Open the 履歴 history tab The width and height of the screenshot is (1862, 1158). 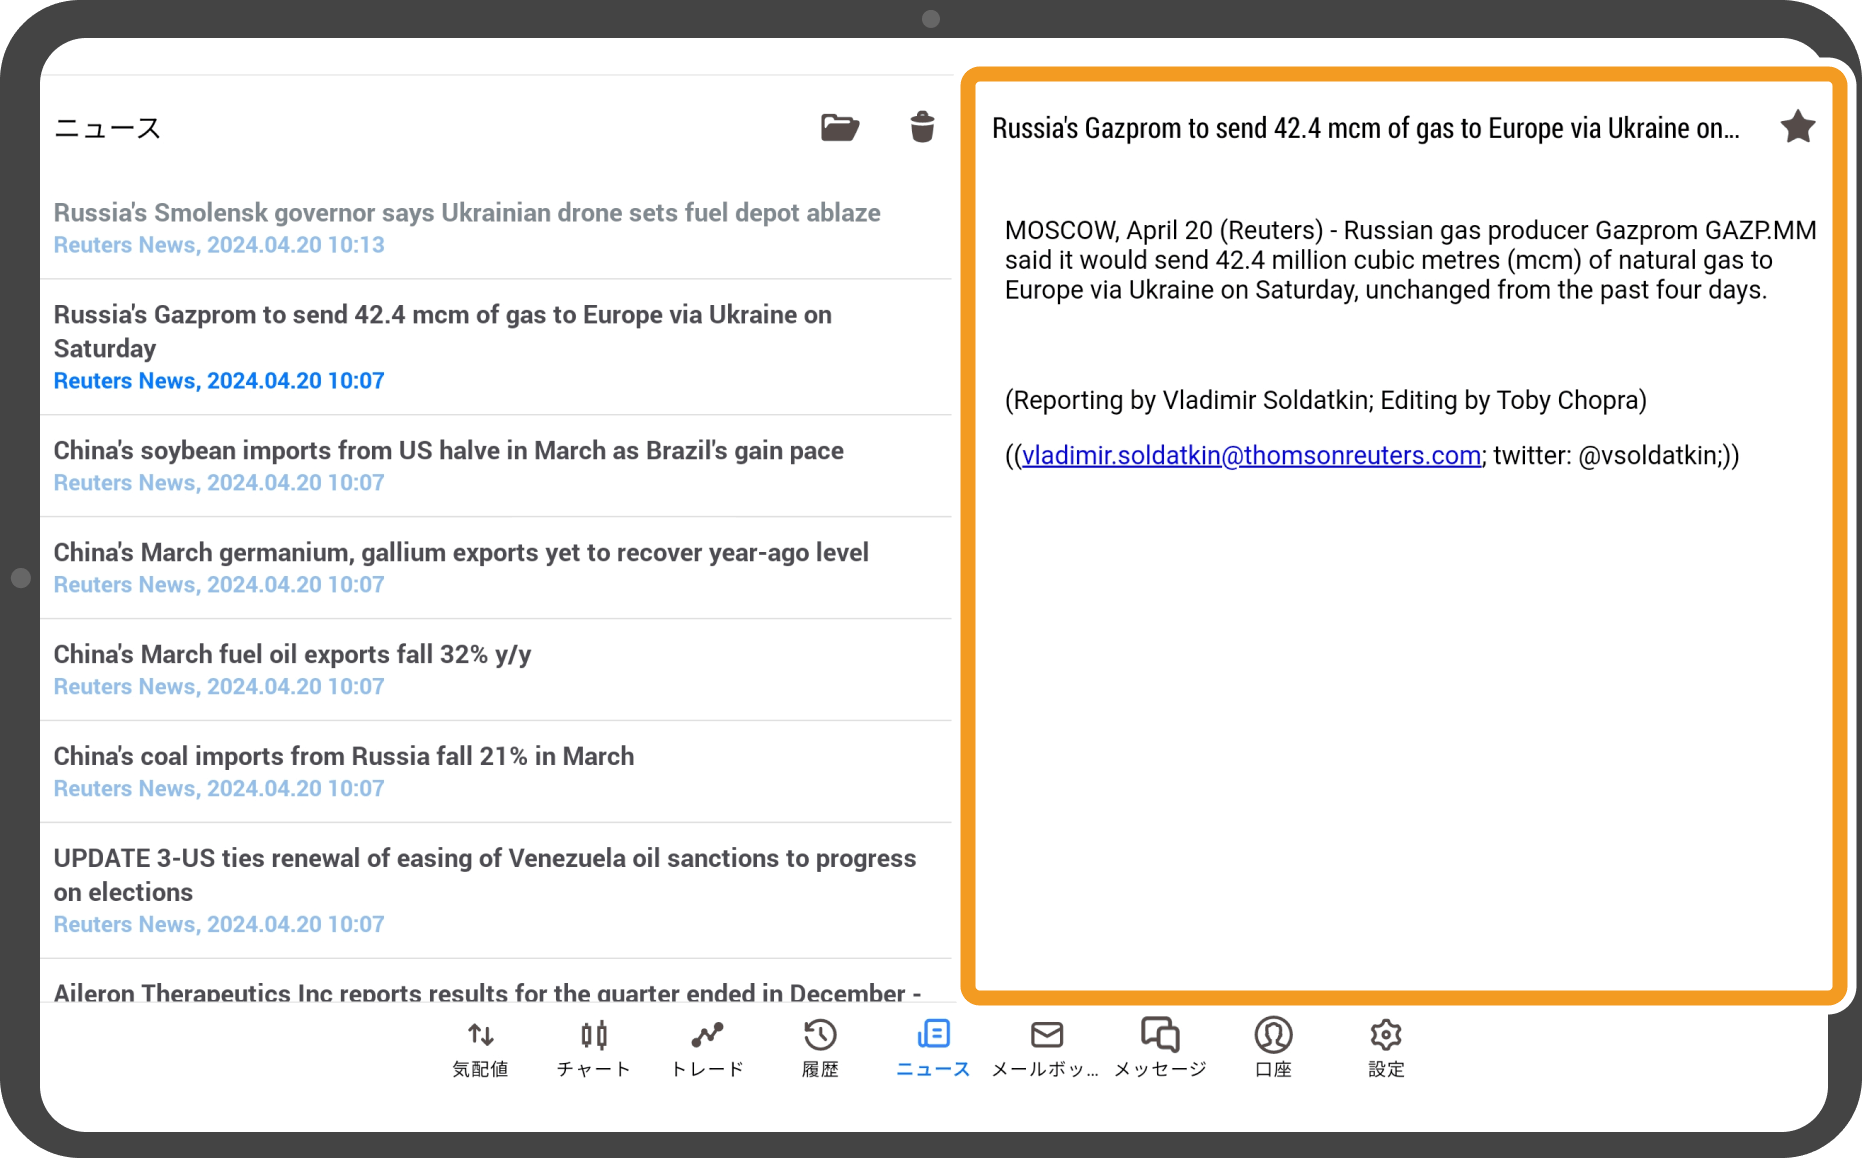[820, 1048]
